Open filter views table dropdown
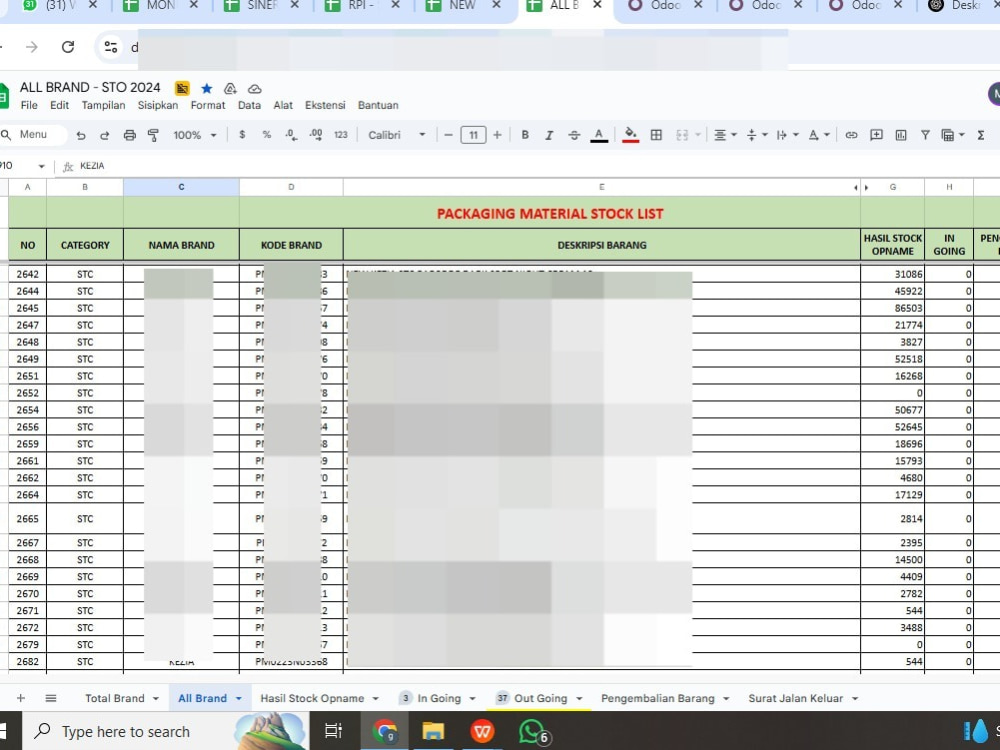The image size is (1000, 750). (953, 135)
